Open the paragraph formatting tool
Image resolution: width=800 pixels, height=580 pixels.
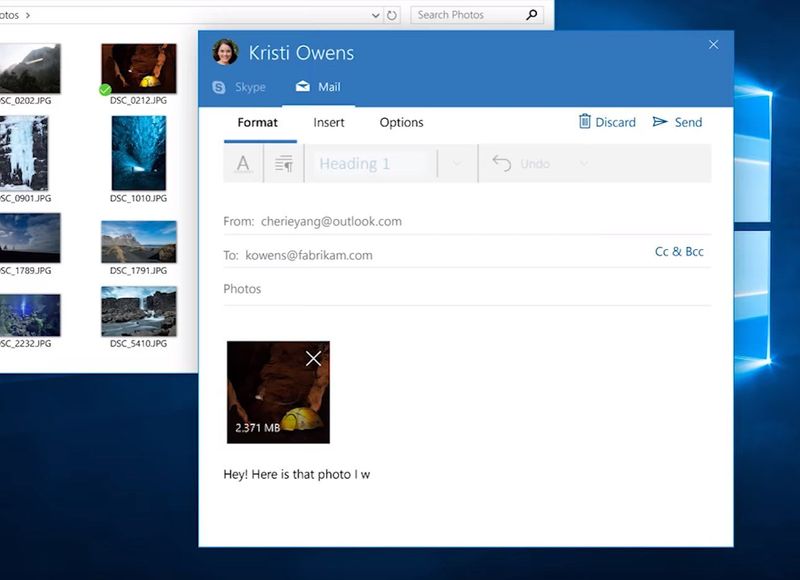point(283,164)
